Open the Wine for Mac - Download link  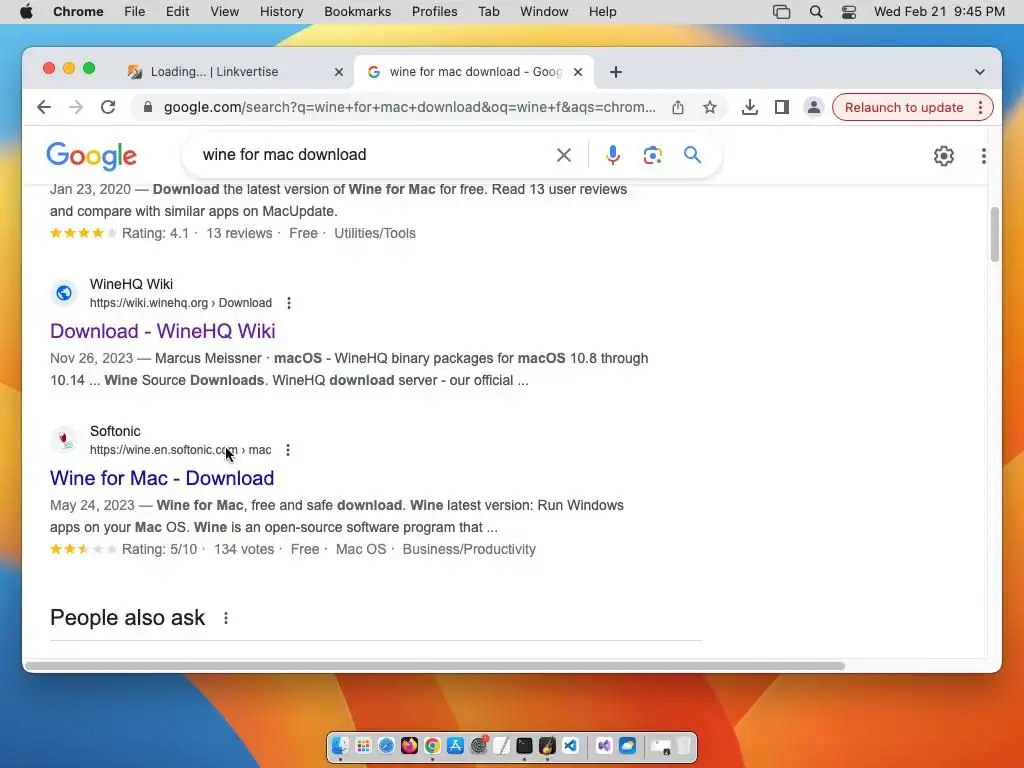(x=162, y=478)
